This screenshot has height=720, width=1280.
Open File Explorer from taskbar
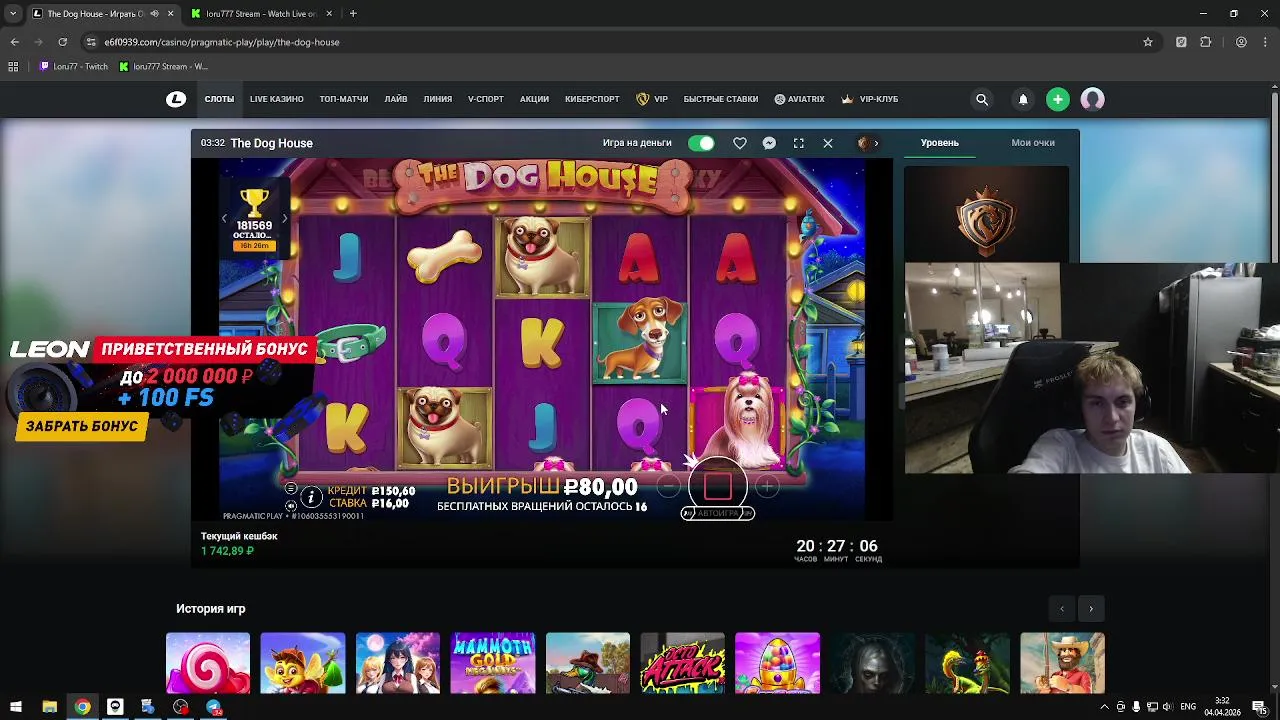coord(49,707)
